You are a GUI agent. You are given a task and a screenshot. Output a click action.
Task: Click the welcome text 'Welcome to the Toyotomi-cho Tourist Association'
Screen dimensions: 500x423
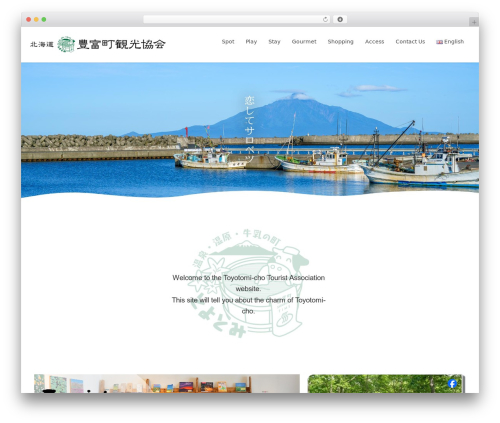[x=249, y=278]
